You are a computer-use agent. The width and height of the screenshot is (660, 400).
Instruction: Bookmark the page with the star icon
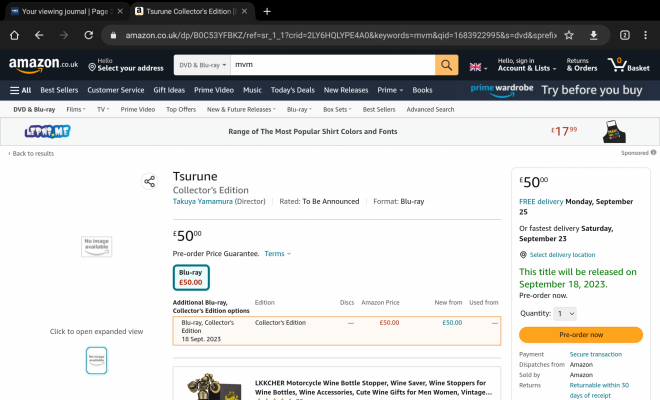point(569,35)
